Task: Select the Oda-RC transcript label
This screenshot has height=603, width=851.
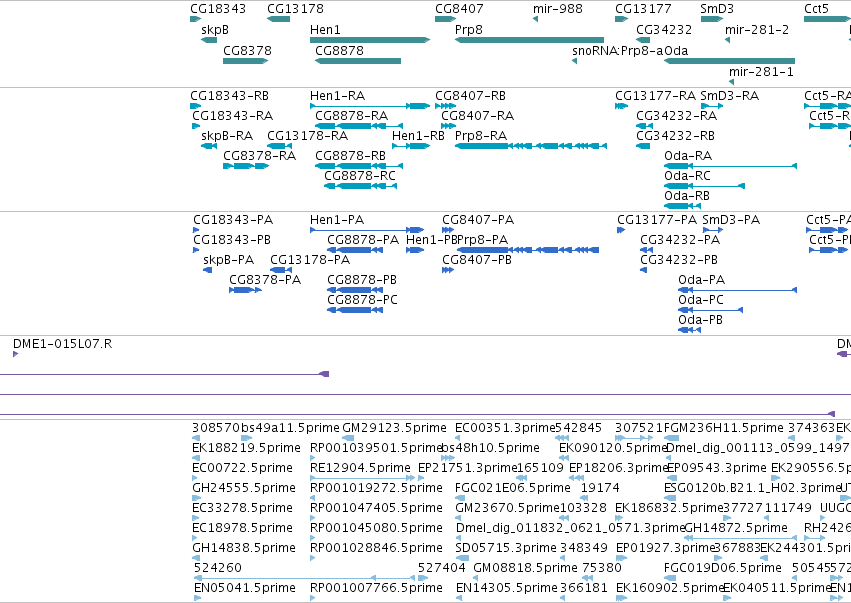Action: tap(688, 176)
